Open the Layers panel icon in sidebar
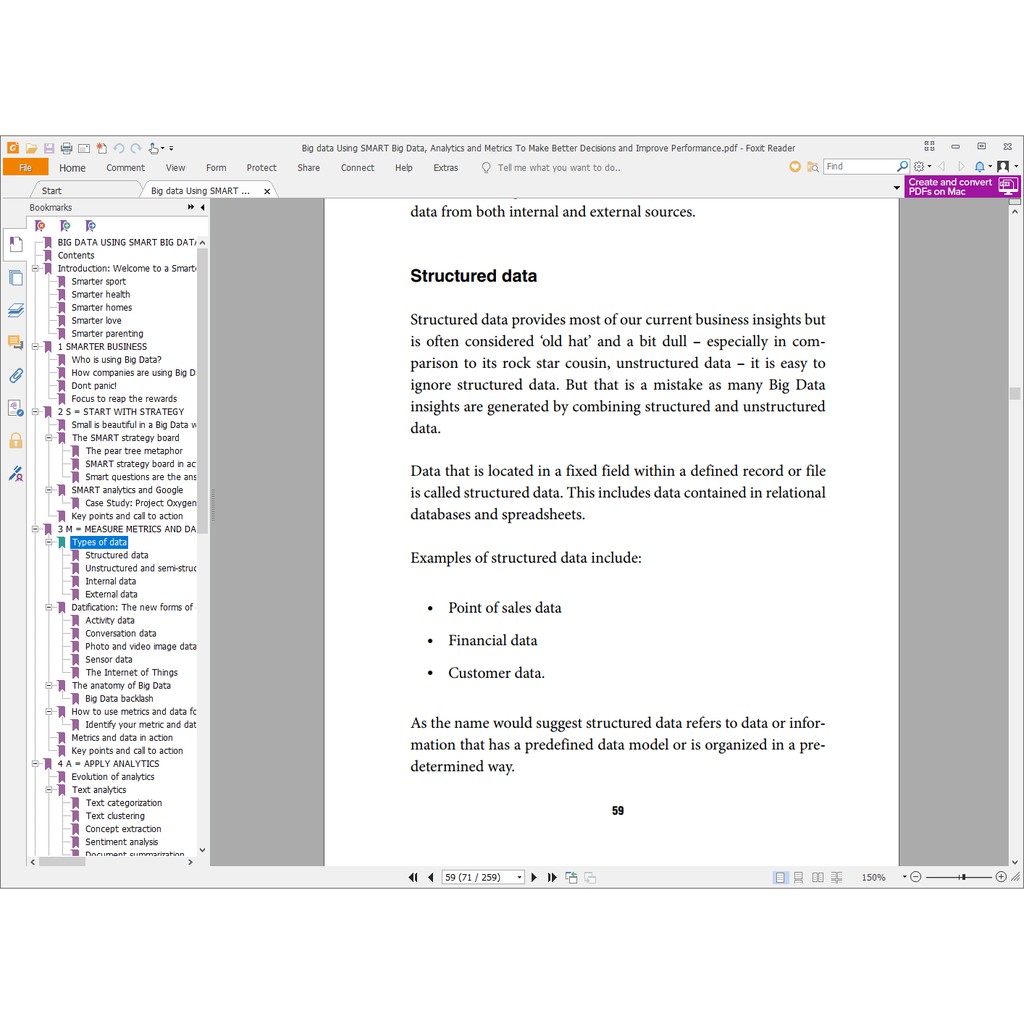 tap(16, 311)
